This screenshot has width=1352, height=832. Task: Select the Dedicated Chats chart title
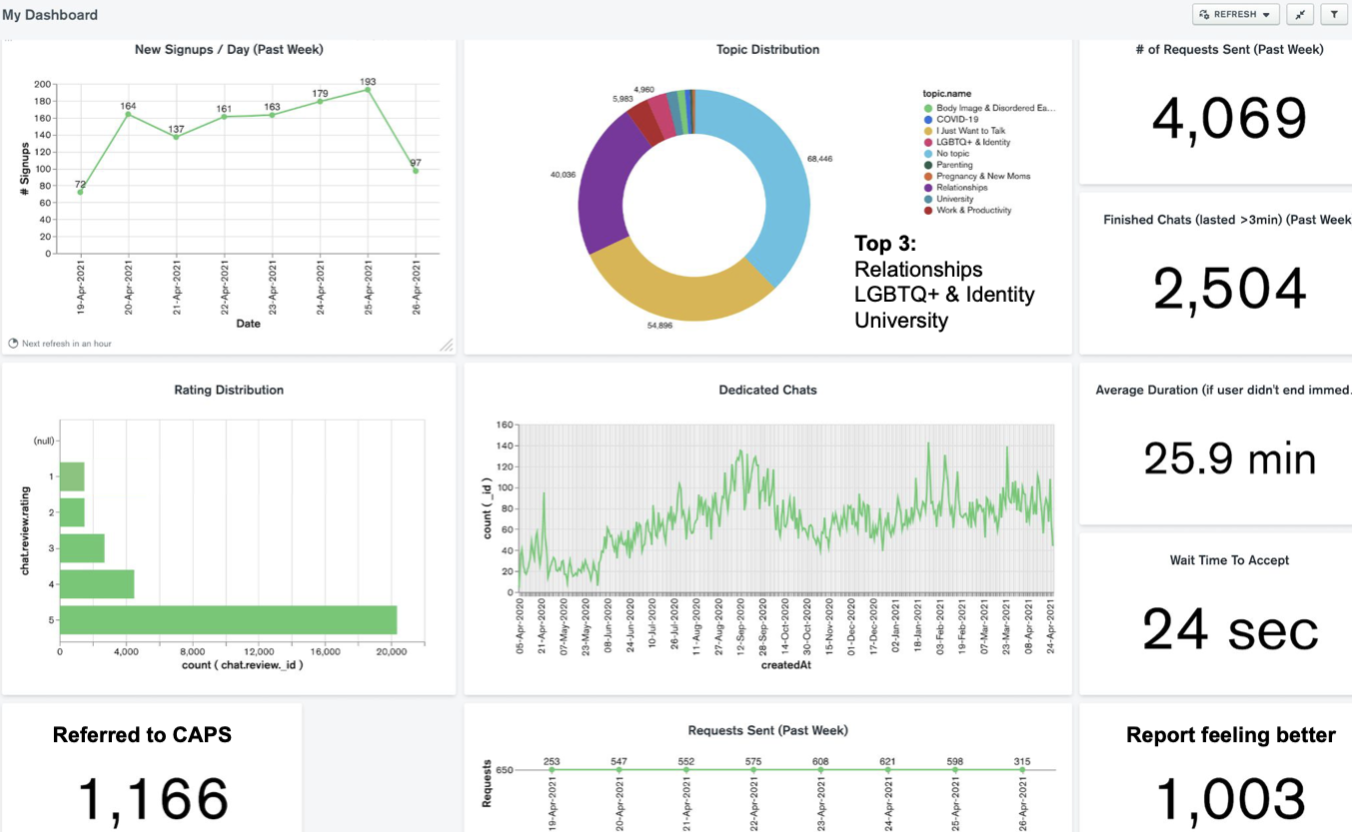(x=767, y=390)
